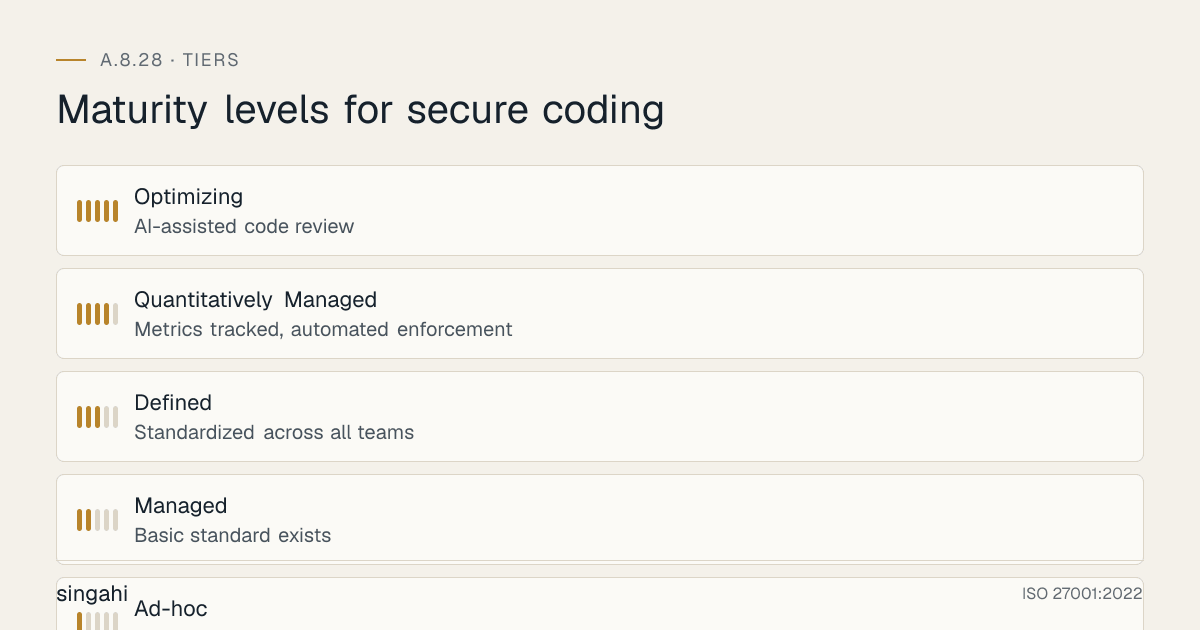Screen dimensions: 1200x630
Task: Click the two-bar level icon beside Managed
Action: (97, 520)
